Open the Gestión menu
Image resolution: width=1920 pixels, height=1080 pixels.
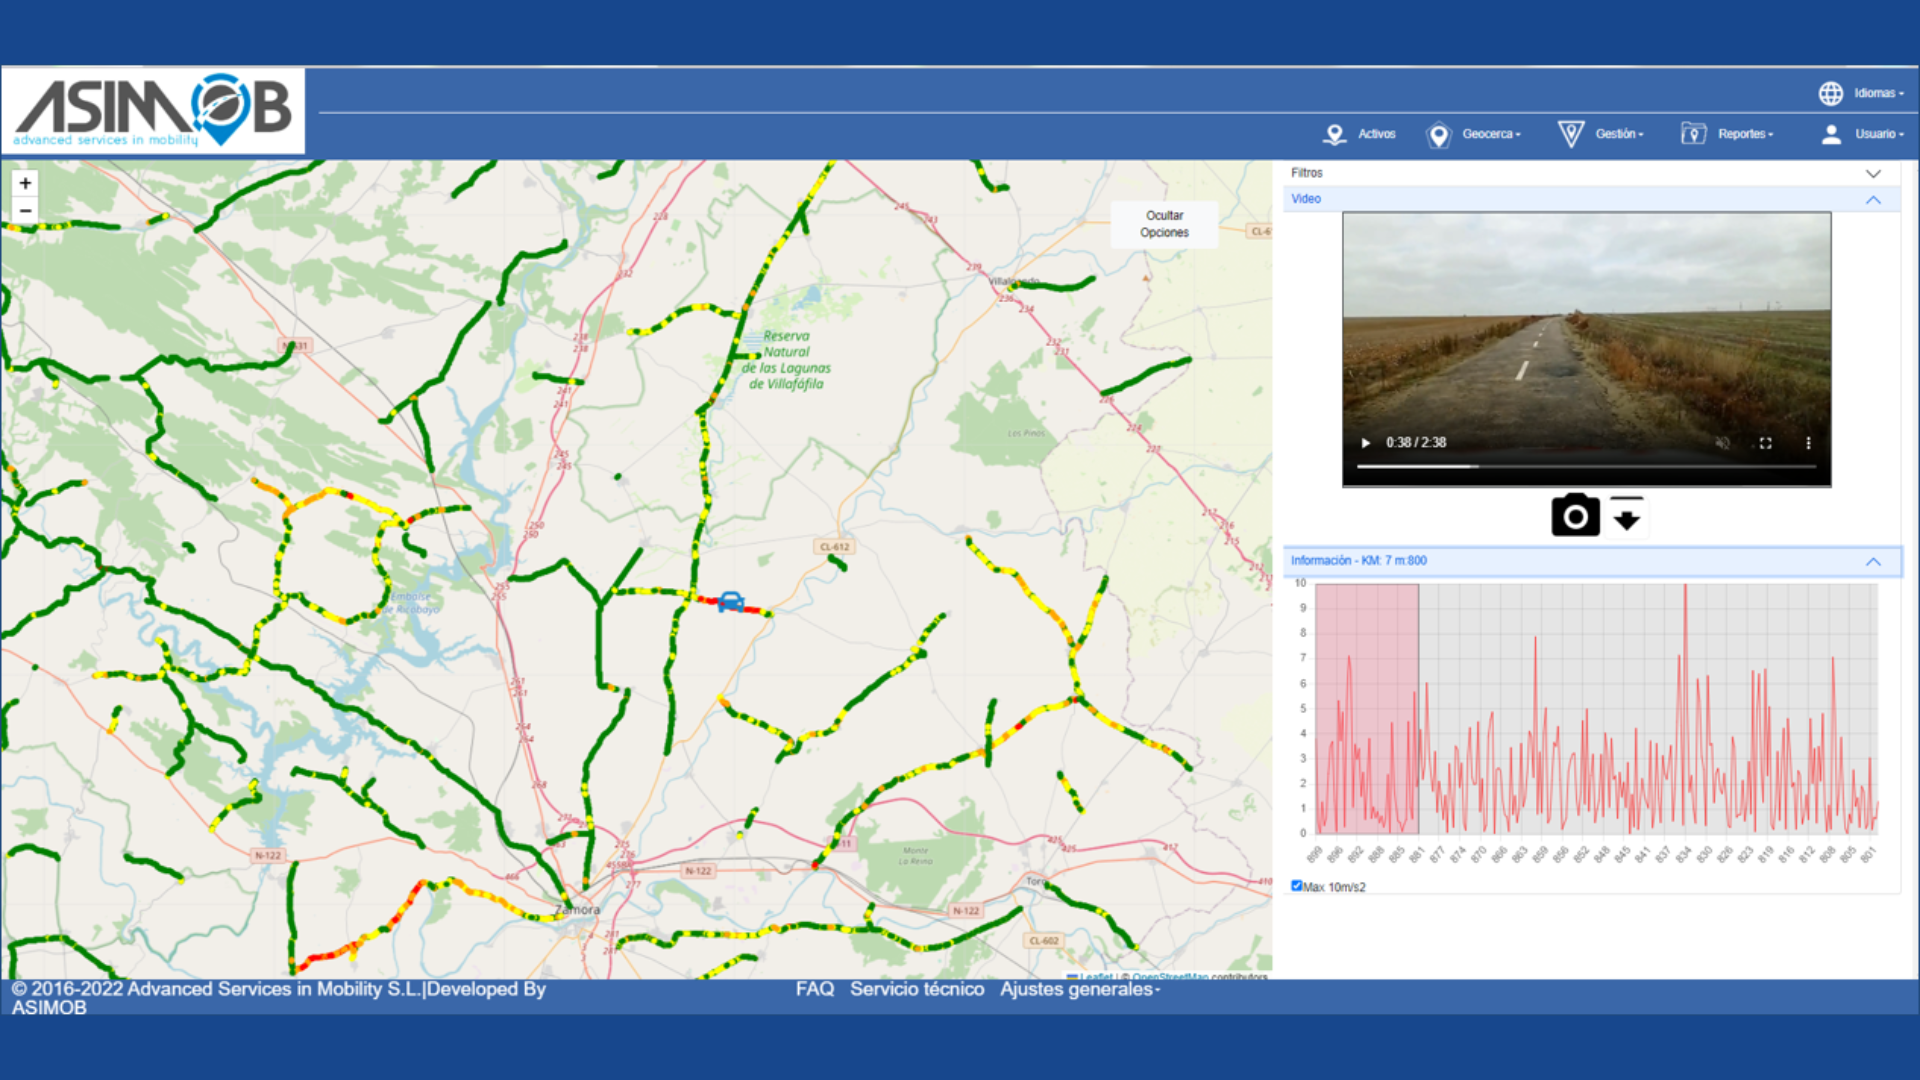(x=1618, y=134)
